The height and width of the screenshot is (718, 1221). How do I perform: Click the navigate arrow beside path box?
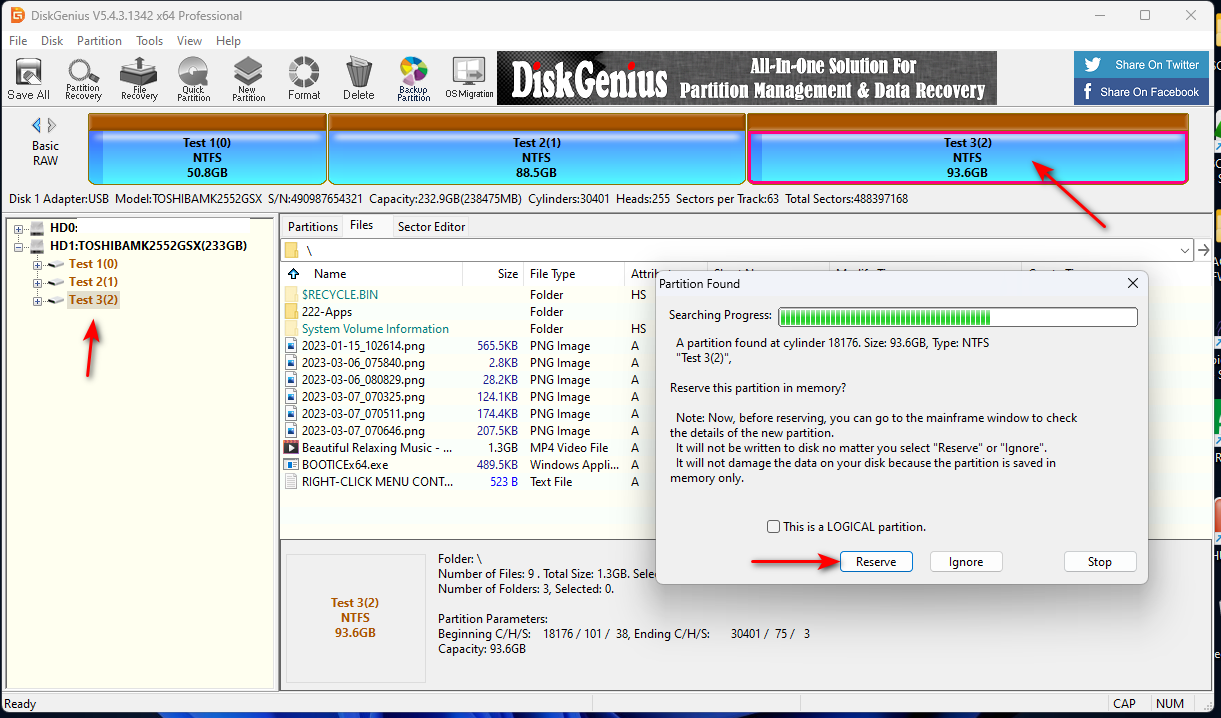1204,250
